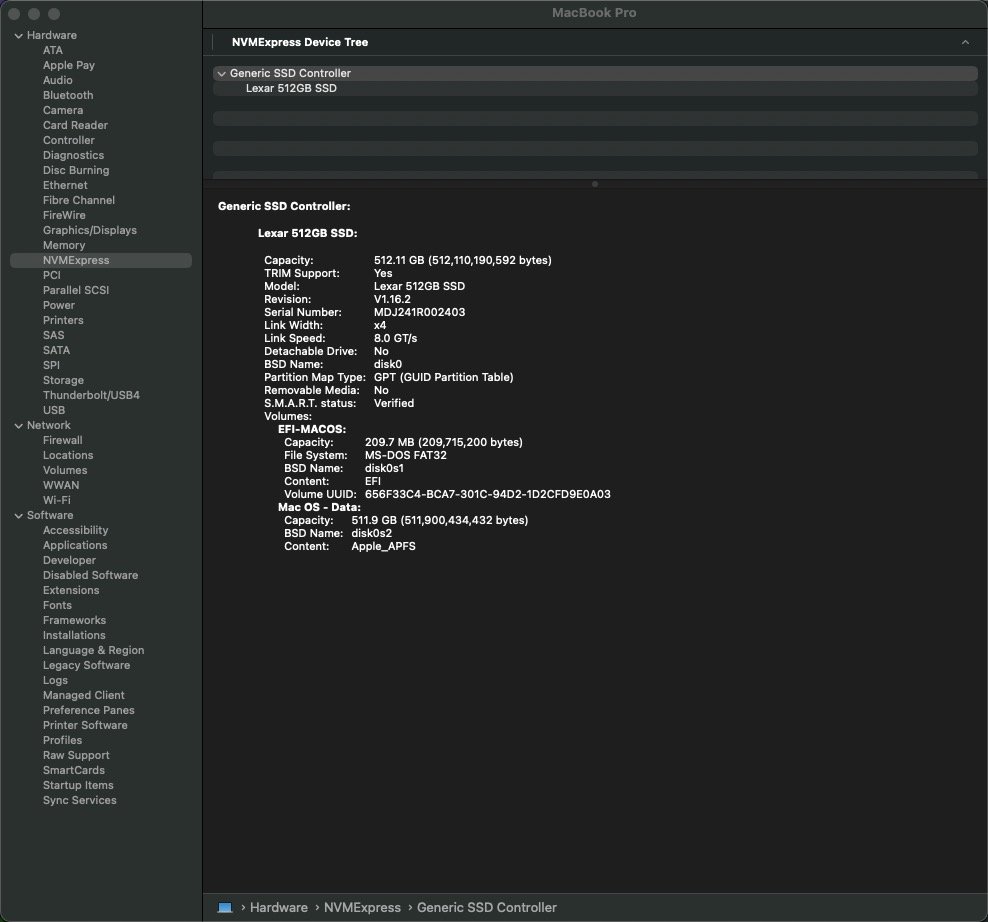Select Sync Services in the sidebar
Viewport: 988px width, 922px height.
pyautogui.click(x=79, y=800)
